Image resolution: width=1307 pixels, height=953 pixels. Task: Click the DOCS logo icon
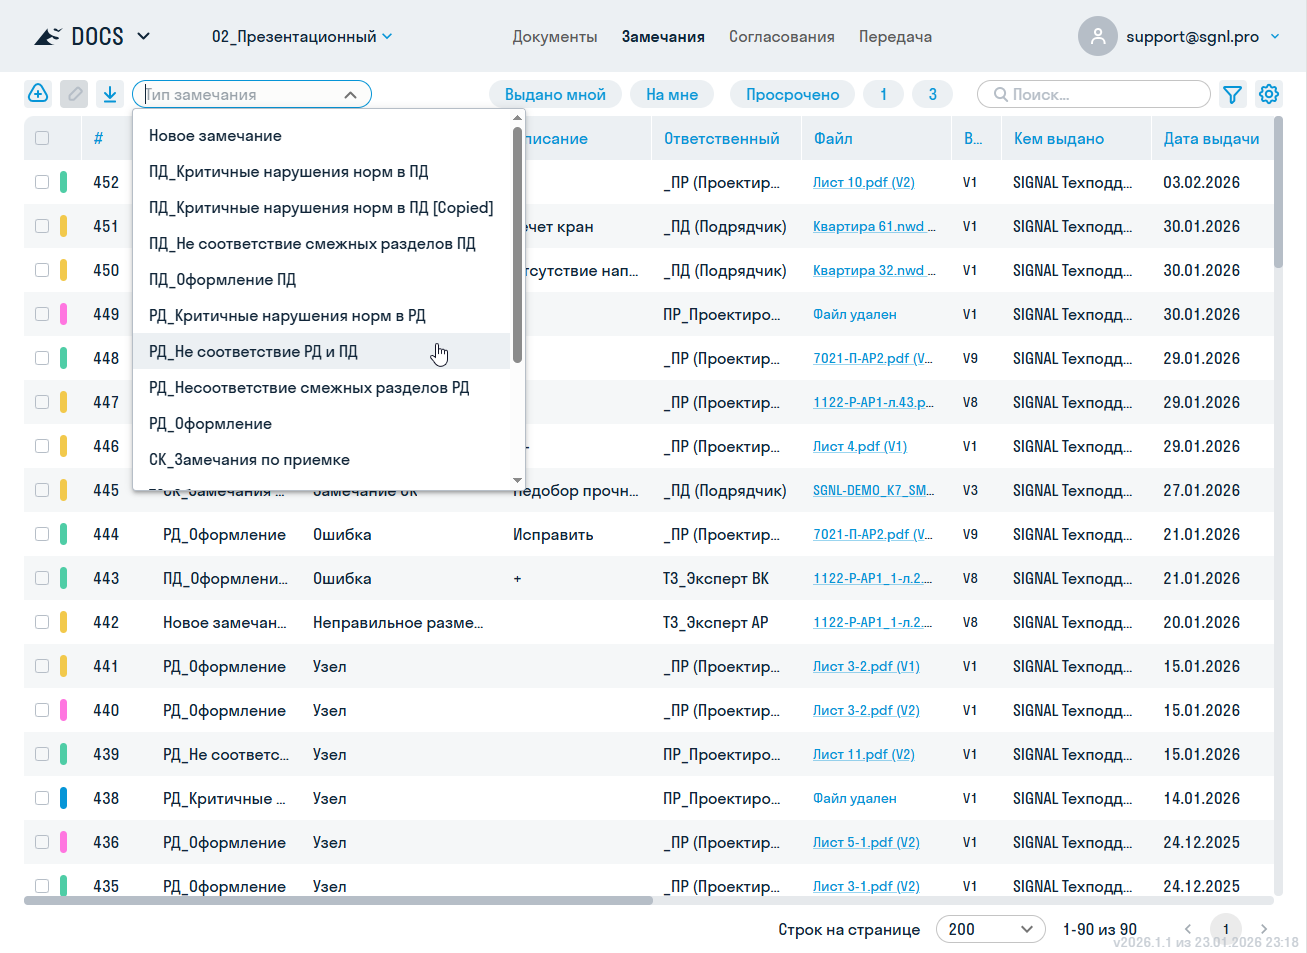(x=48, y=37)
